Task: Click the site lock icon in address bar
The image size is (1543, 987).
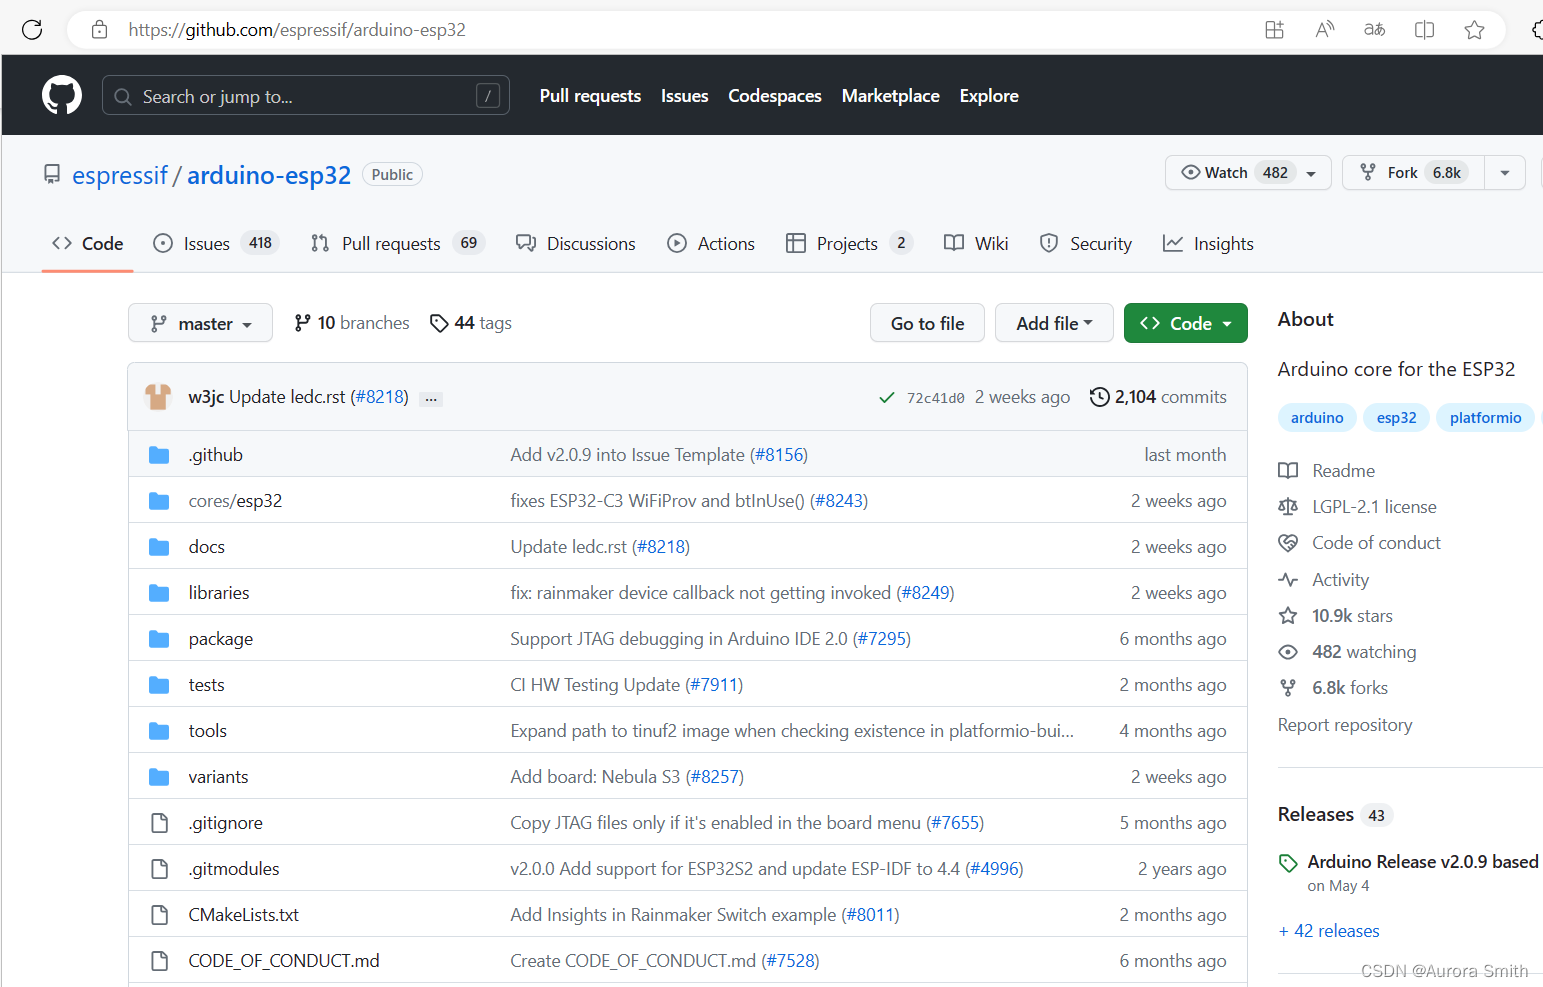Action: (x=99, y=30)
